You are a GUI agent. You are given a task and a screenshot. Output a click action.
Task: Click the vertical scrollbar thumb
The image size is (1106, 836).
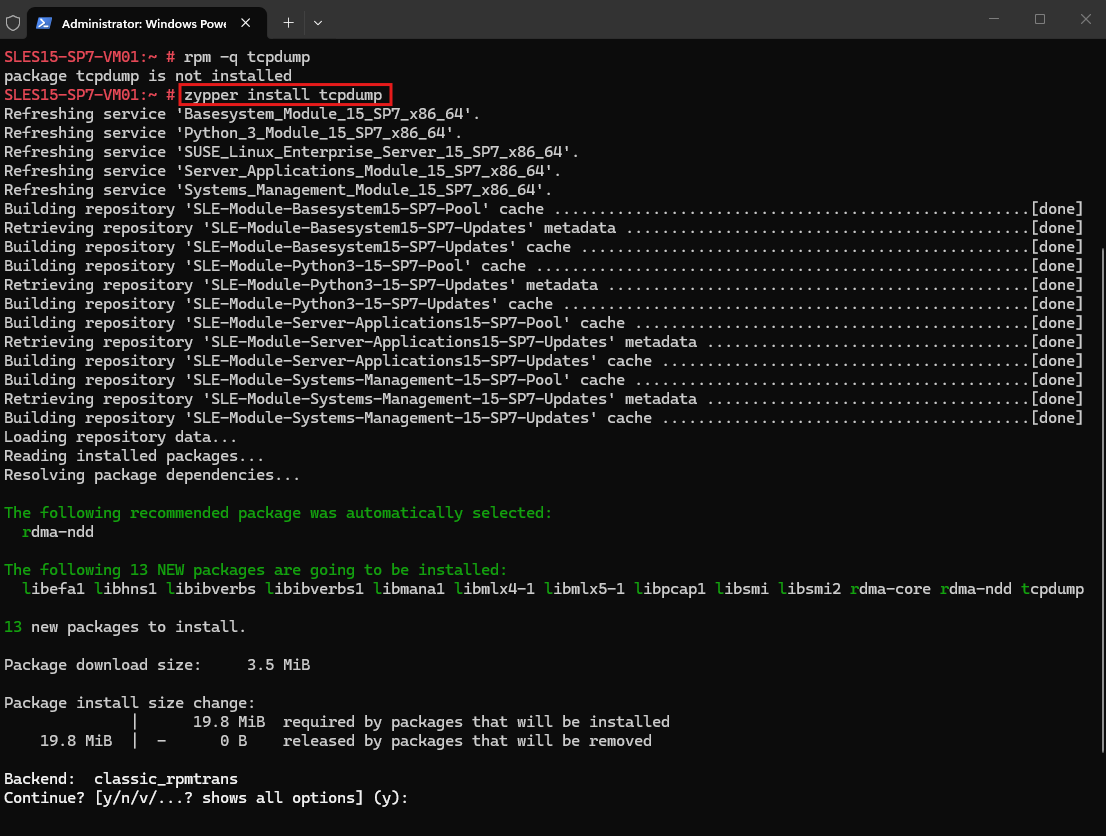tap(1102, 501)
